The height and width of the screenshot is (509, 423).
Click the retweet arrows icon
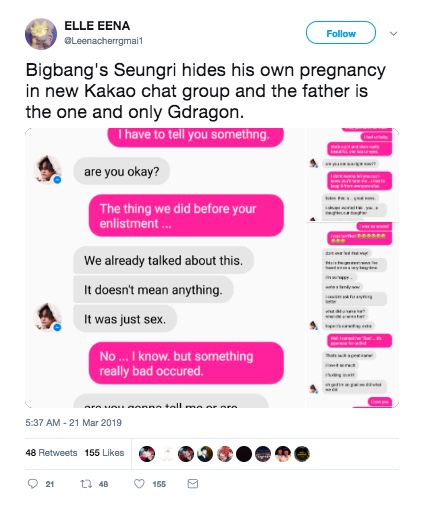coord(86,484)
